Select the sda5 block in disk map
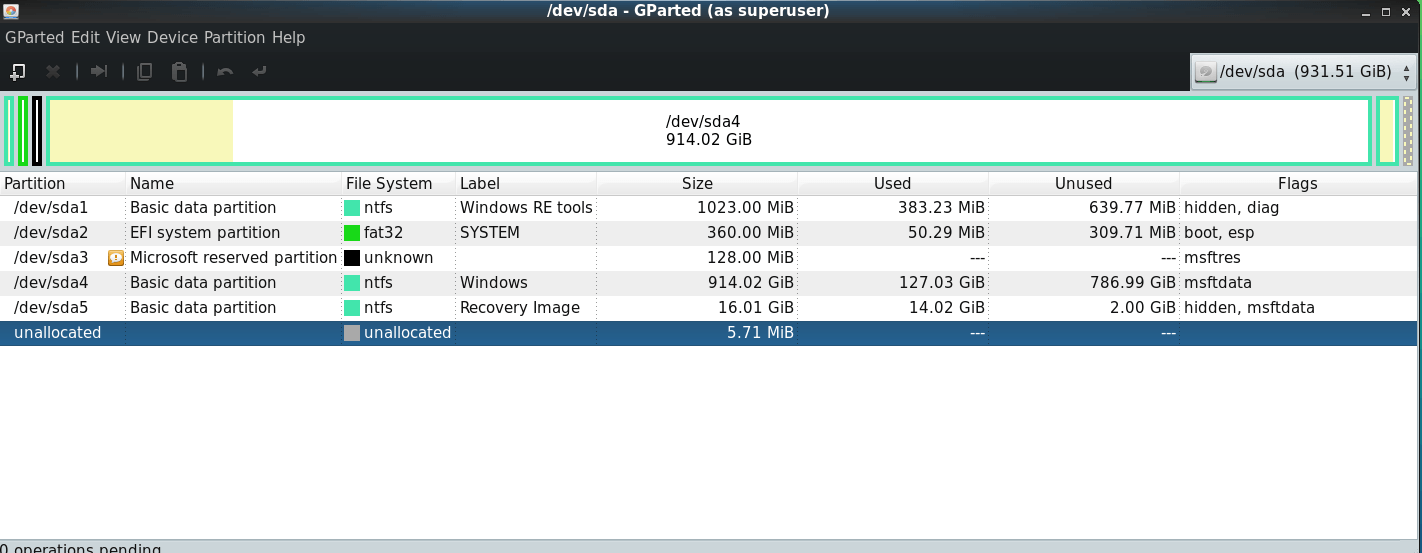The height and width of the screenshot is (553, 1422). 1387,131
